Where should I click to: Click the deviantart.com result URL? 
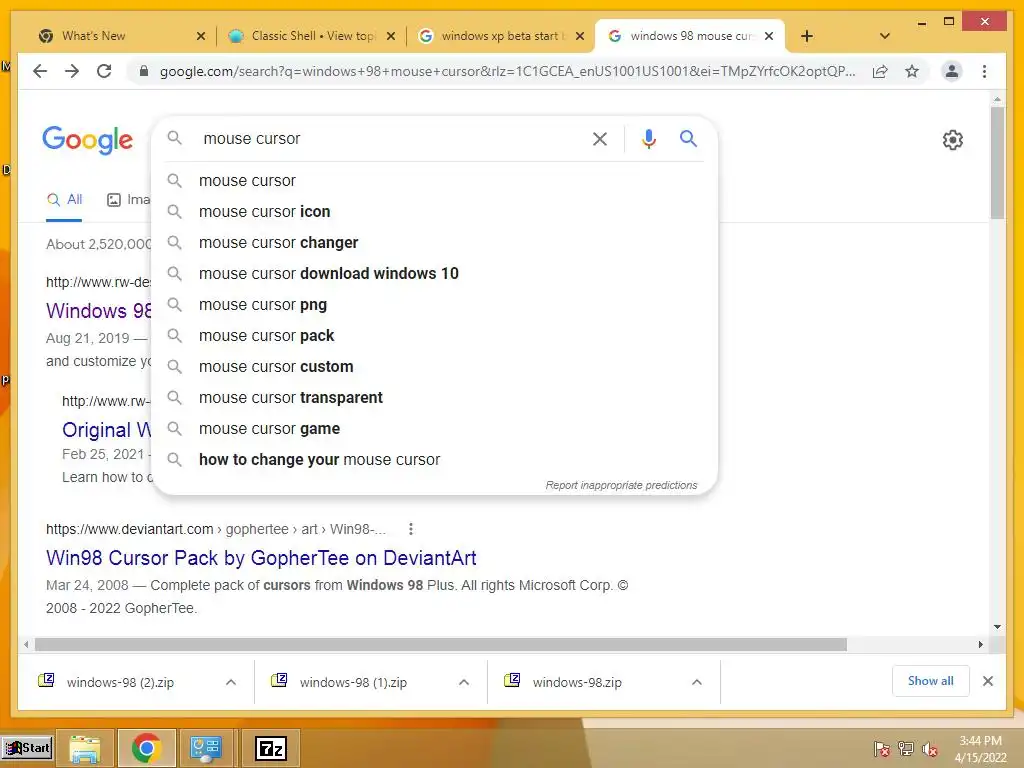coord(216,529)
